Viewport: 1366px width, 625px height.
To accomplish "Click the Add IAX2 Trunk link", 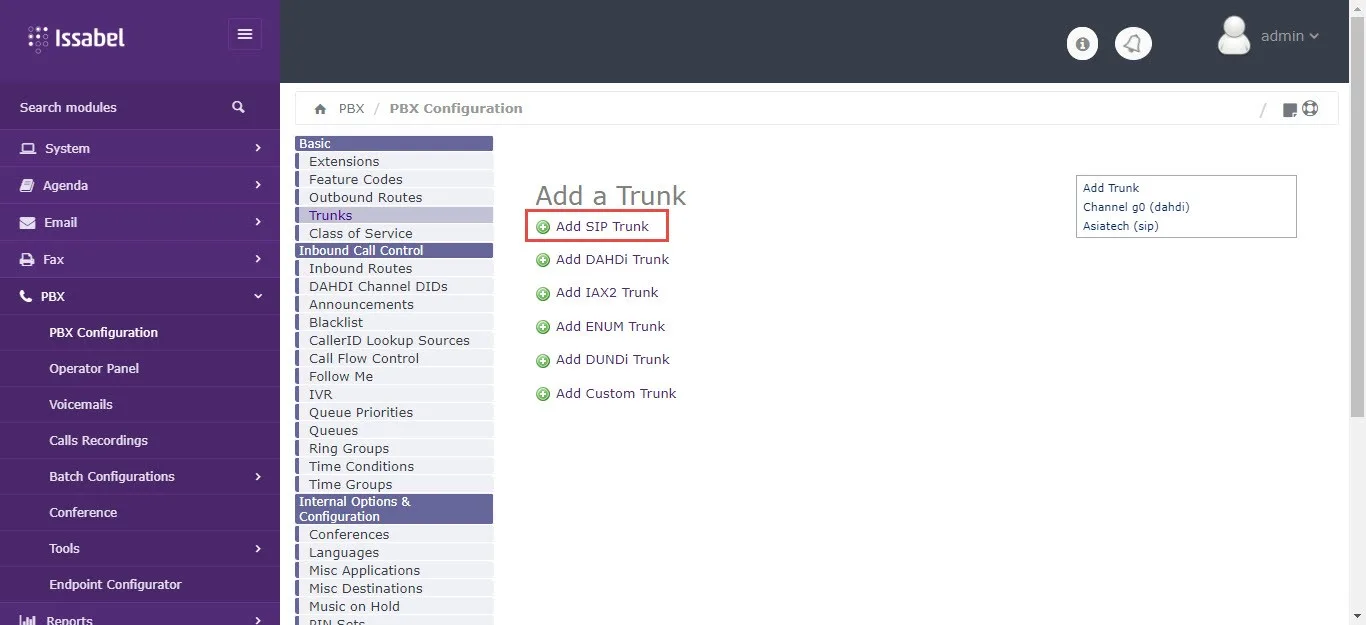I will click(x=607, y=293).
